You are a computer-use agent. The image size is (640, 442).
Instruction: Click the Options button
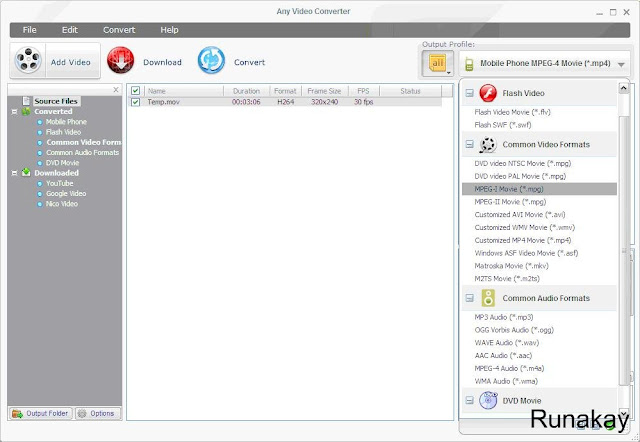pos(98,413)
